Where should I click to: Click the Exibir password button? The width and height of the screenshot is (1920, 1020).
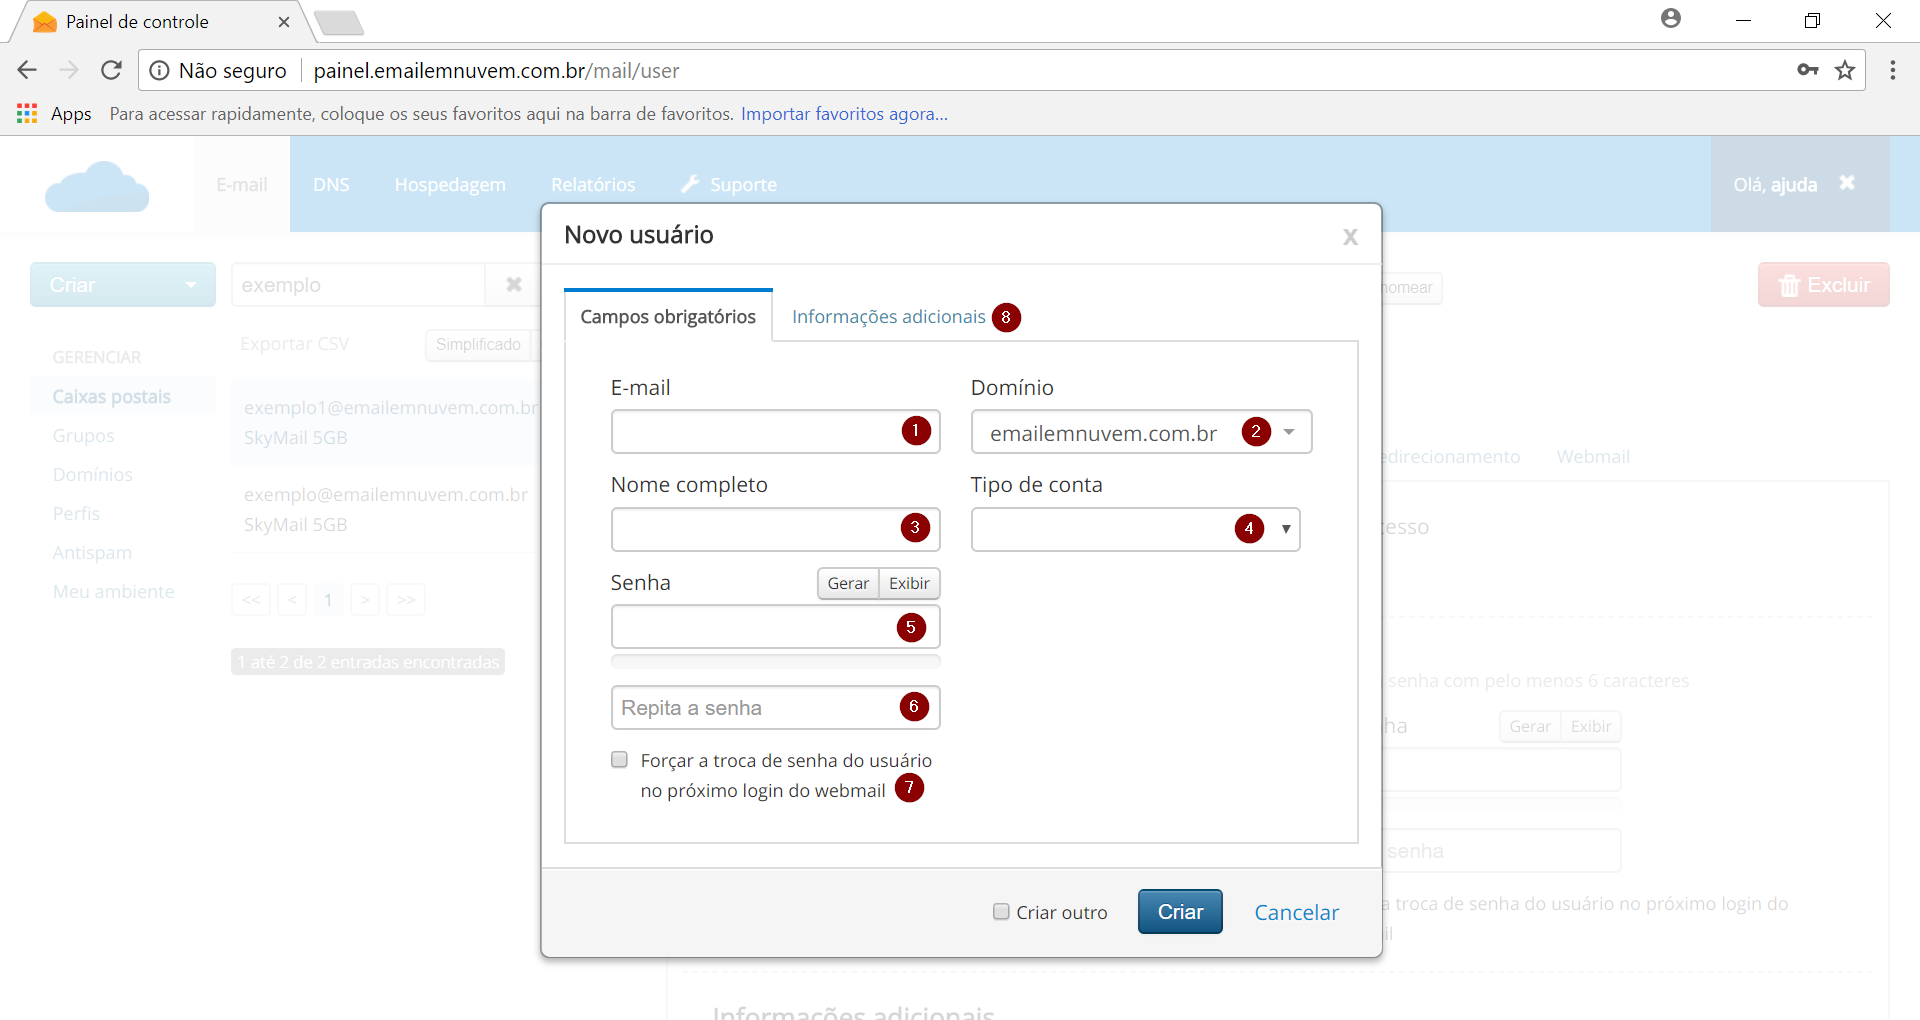pos(909,583)
